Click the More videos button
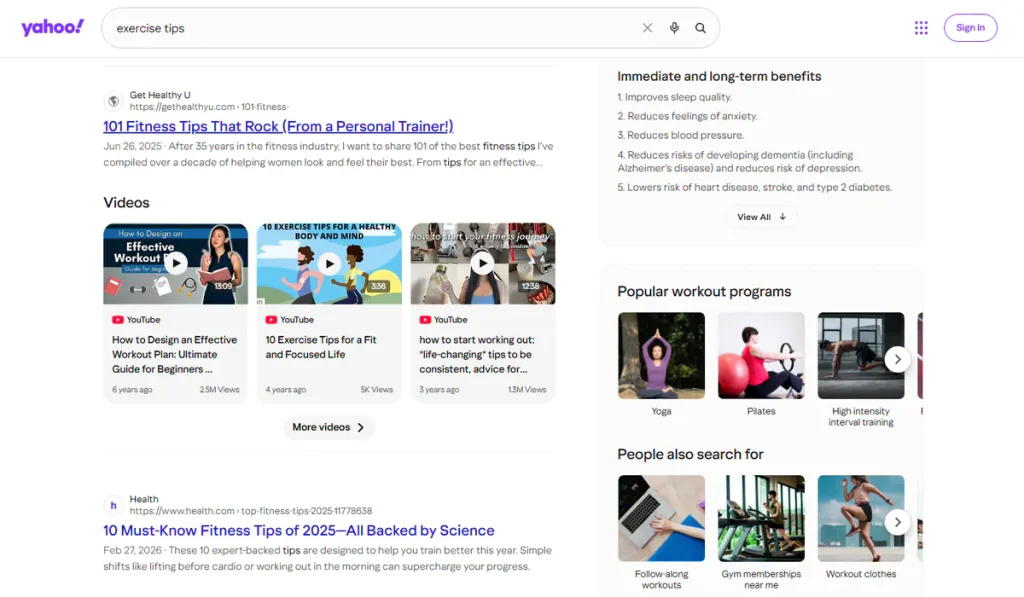The image size is (1024, 597). tap(329, 427)
